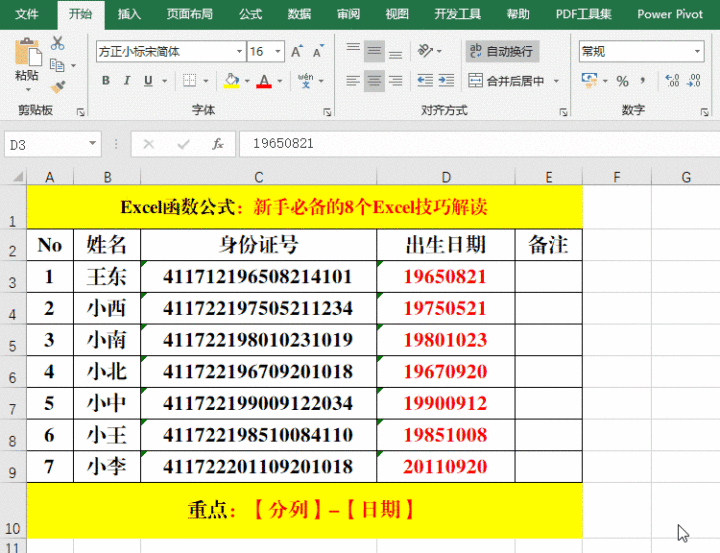
Task: Click the Cut scissors icon
Action: 58,44
